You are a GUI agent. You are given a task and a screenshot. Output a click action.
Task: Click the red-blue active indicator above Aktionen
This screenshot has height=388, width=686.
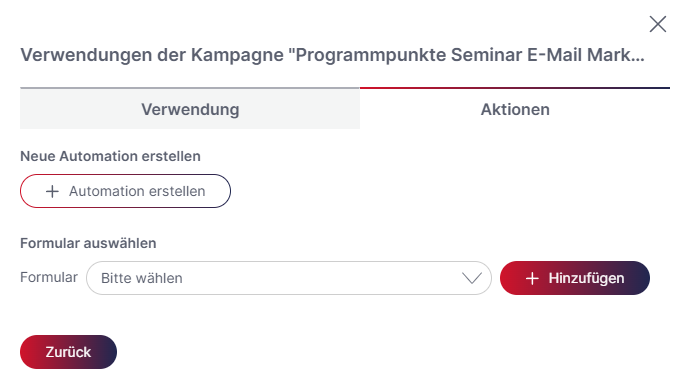tap(515, 88)
